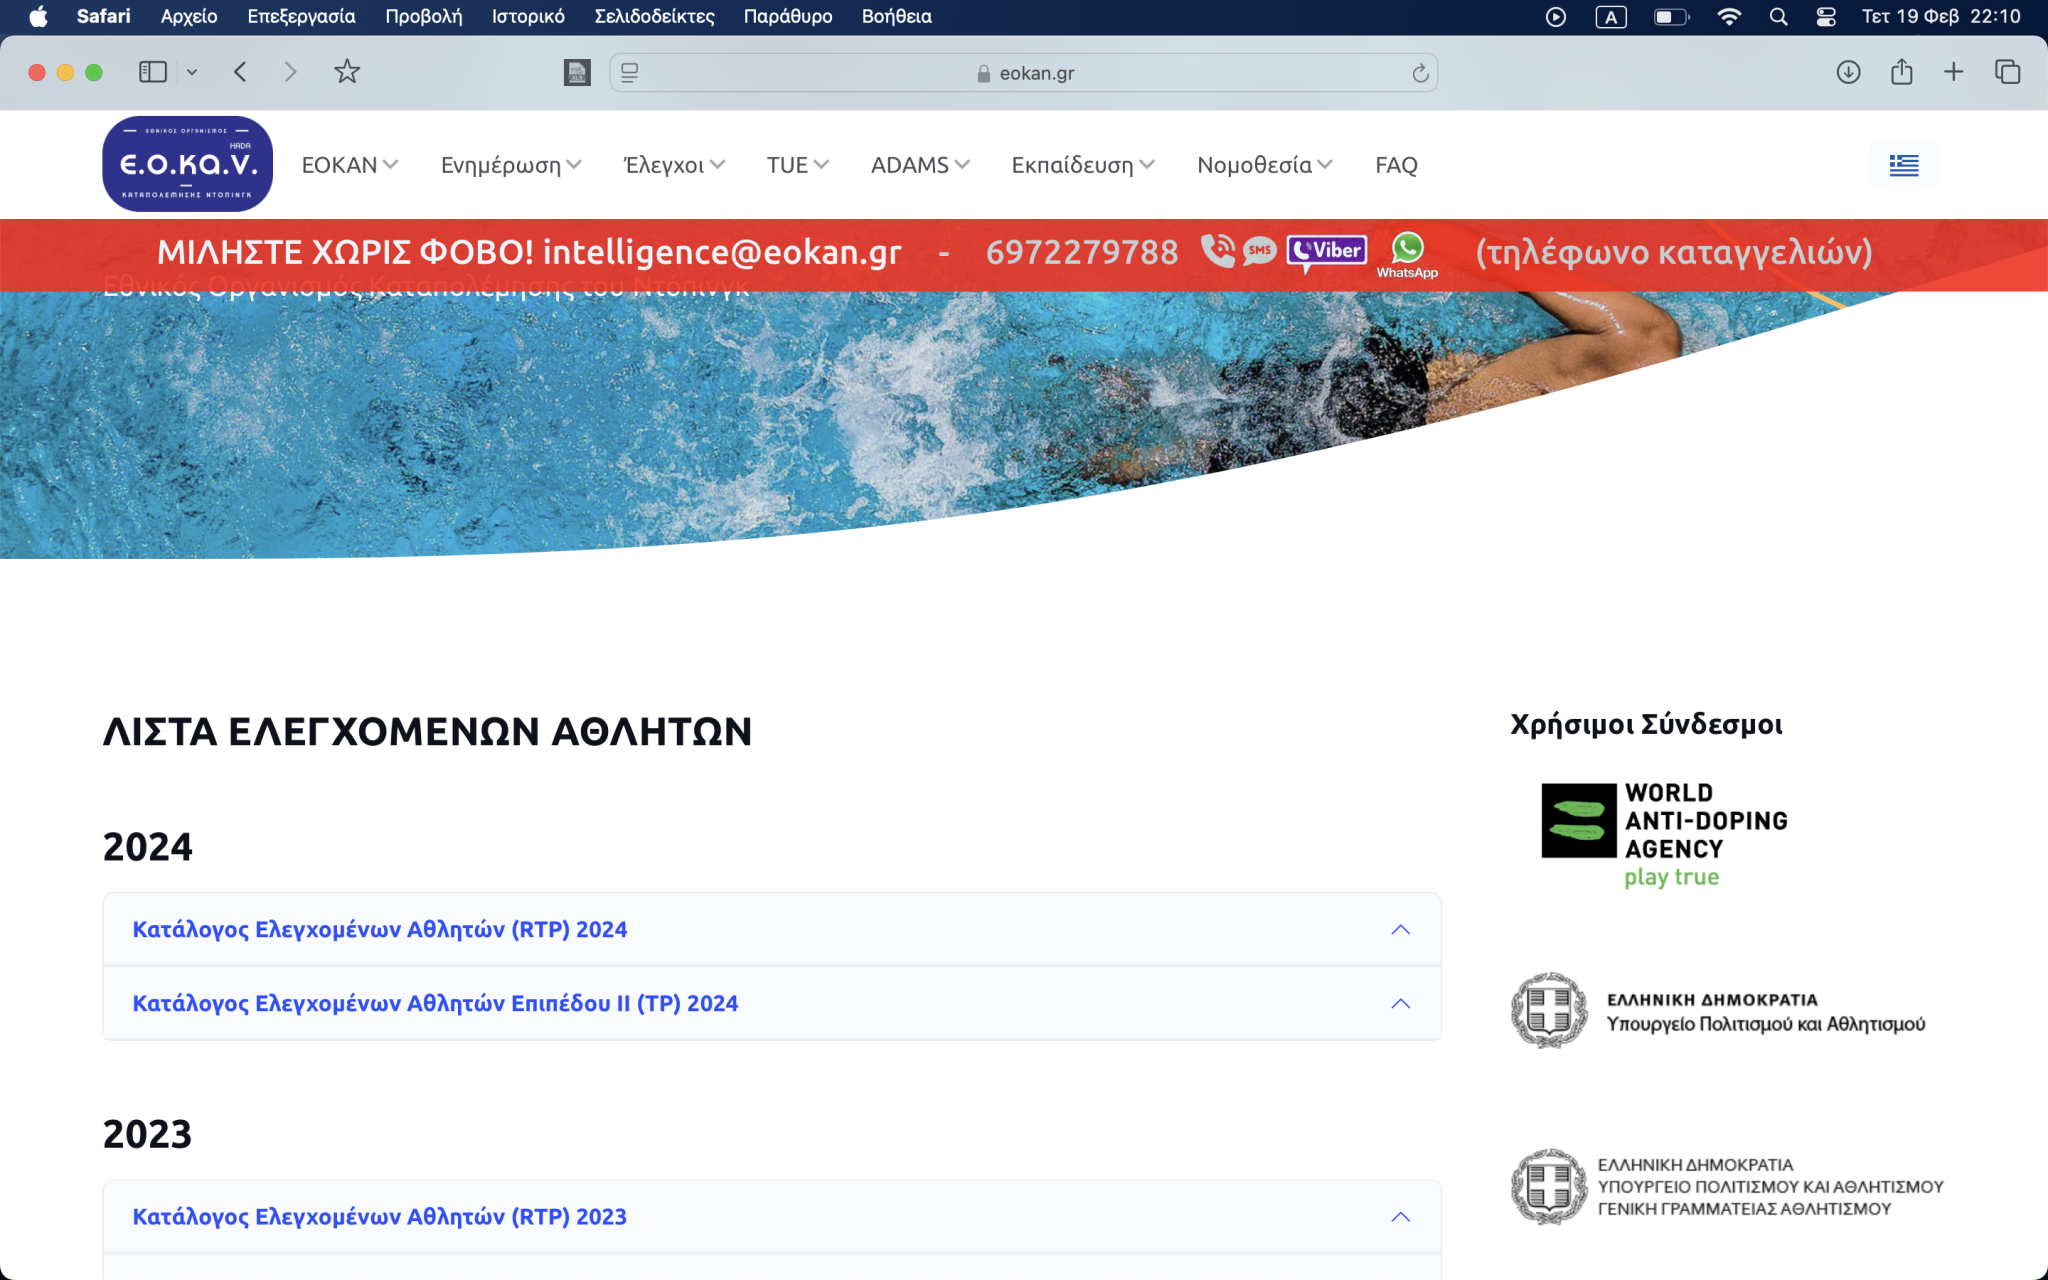Click the Share icon in toolbar
Screen dimensions: 2048x1280
tap(1901, 72)
